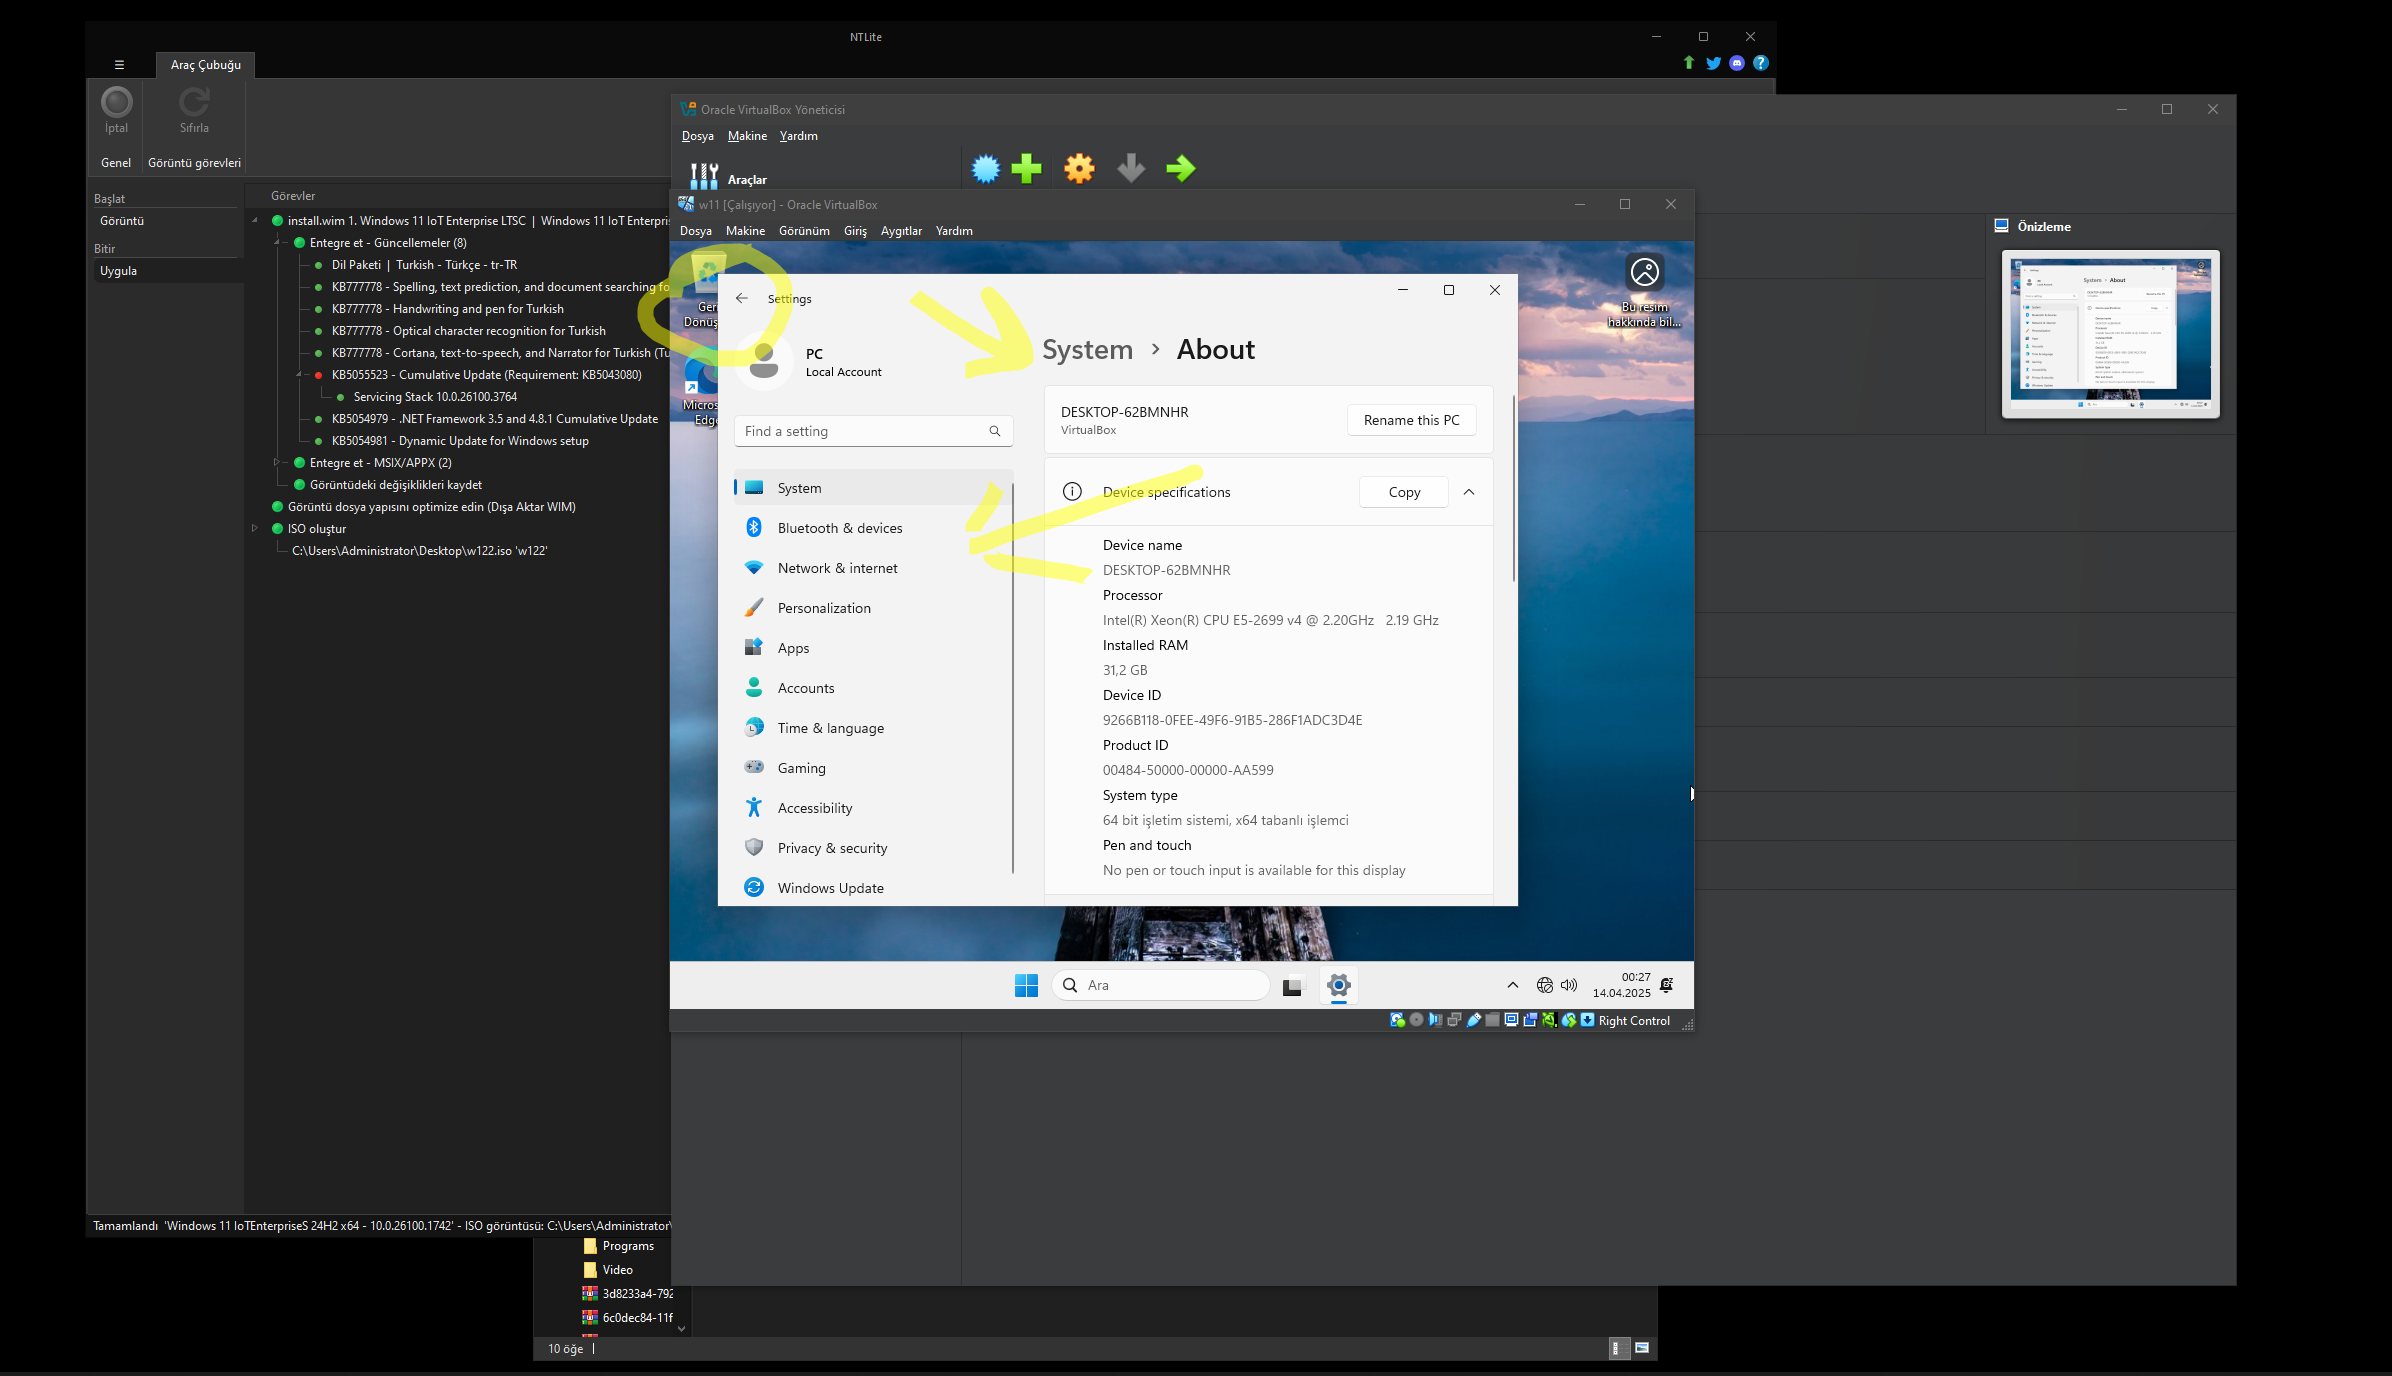Click hard disk activity indicator in VM status bar

click(x=1397, y=1020)
